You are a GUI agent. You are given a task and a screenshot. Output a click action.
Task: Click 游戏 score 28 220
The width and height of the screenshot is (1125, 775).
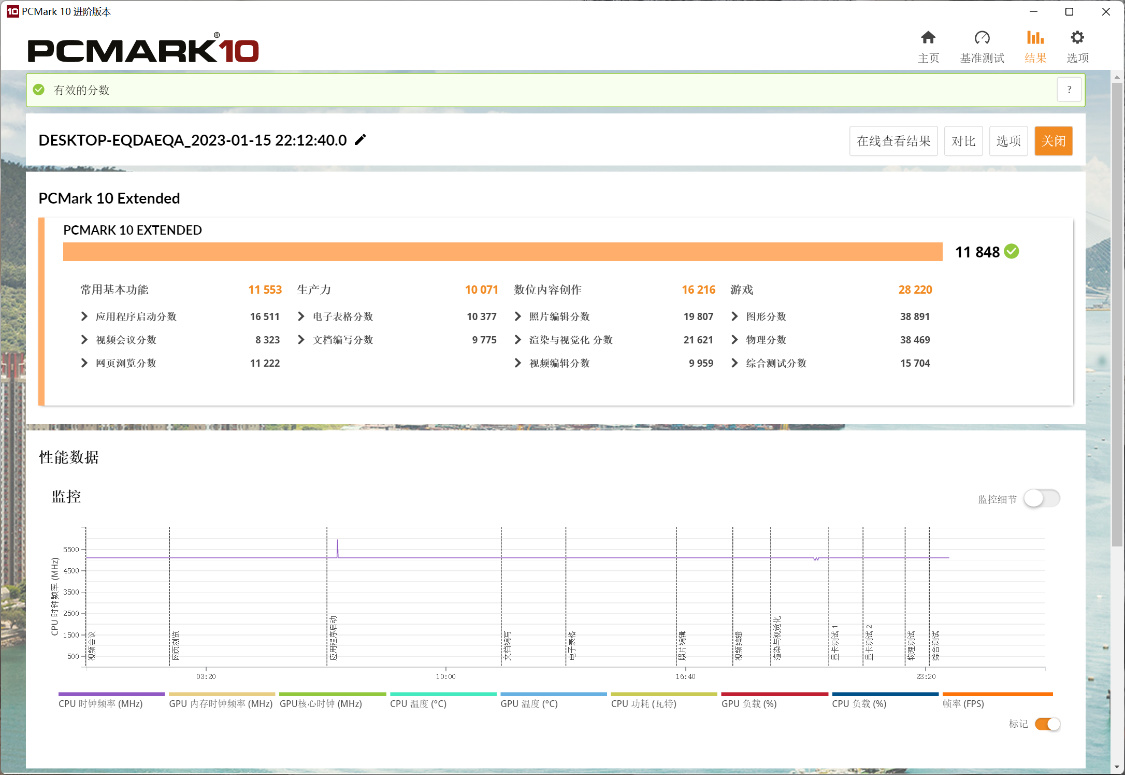pos(915,290)
